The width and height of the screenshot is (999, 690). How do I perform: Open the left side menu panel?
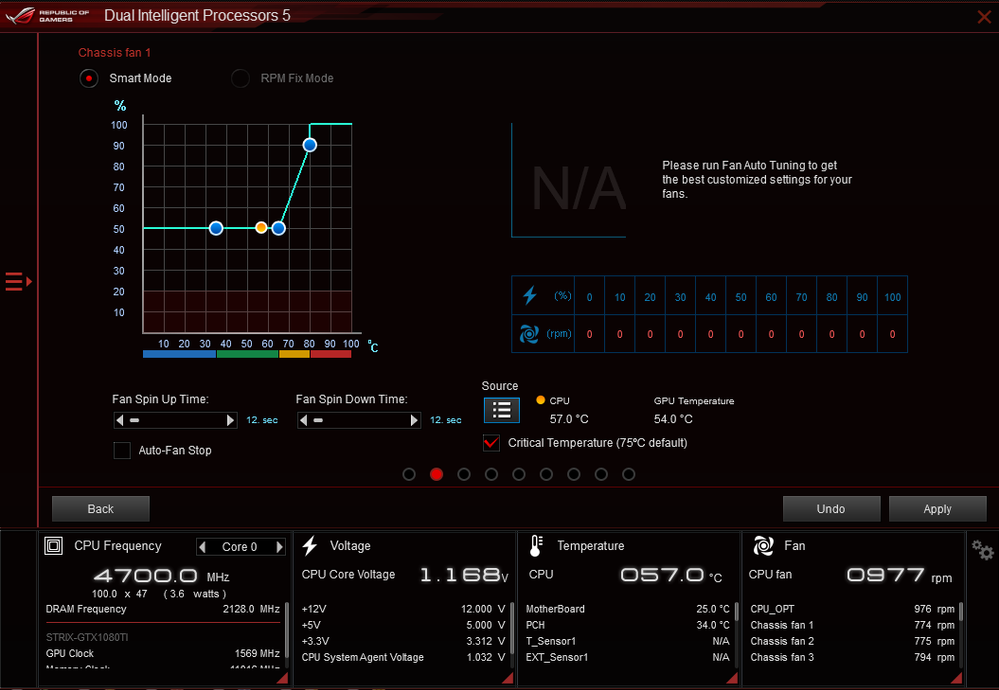(x=18, y=281)
